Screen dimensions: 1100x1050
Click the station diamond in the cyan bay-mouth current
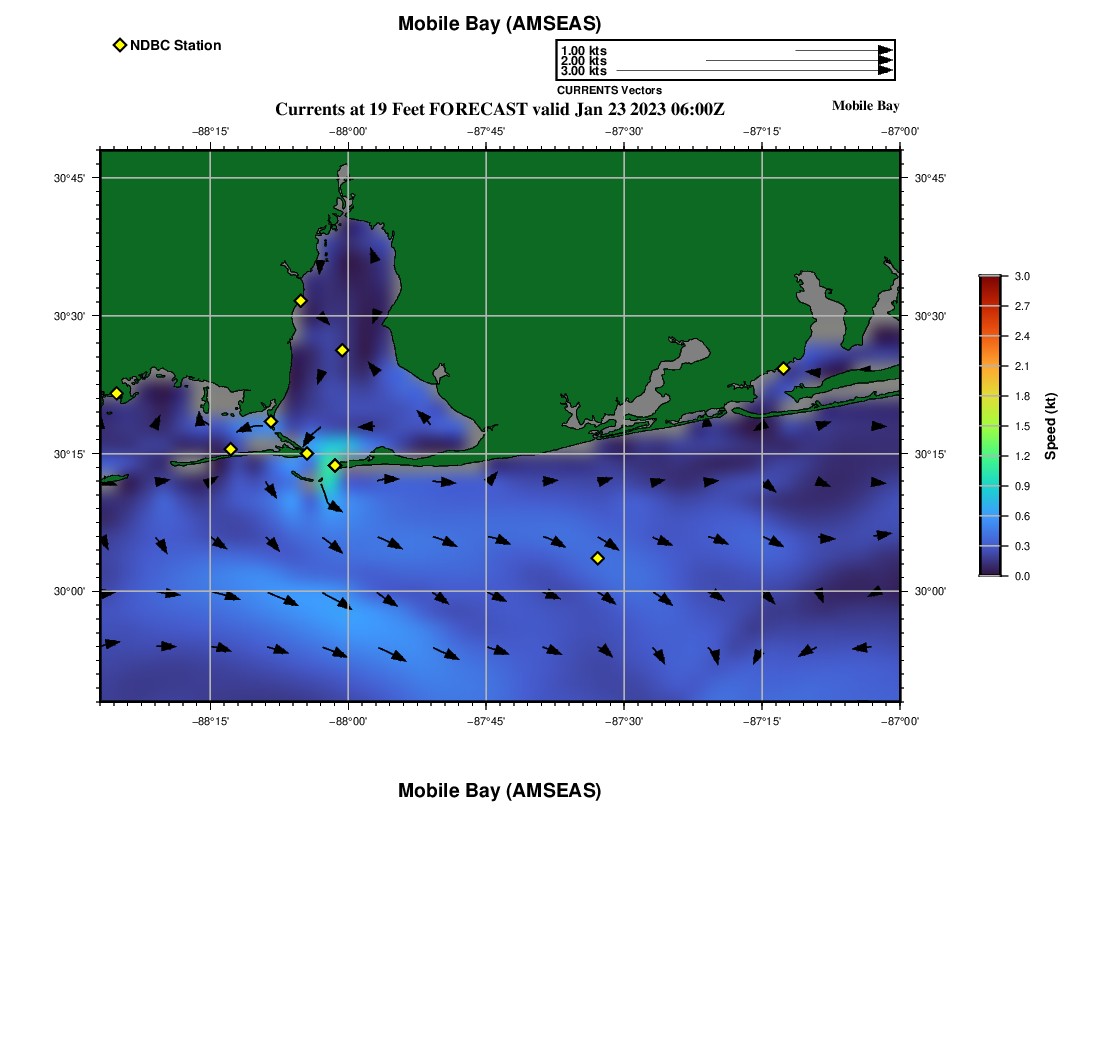click(335, 465)
